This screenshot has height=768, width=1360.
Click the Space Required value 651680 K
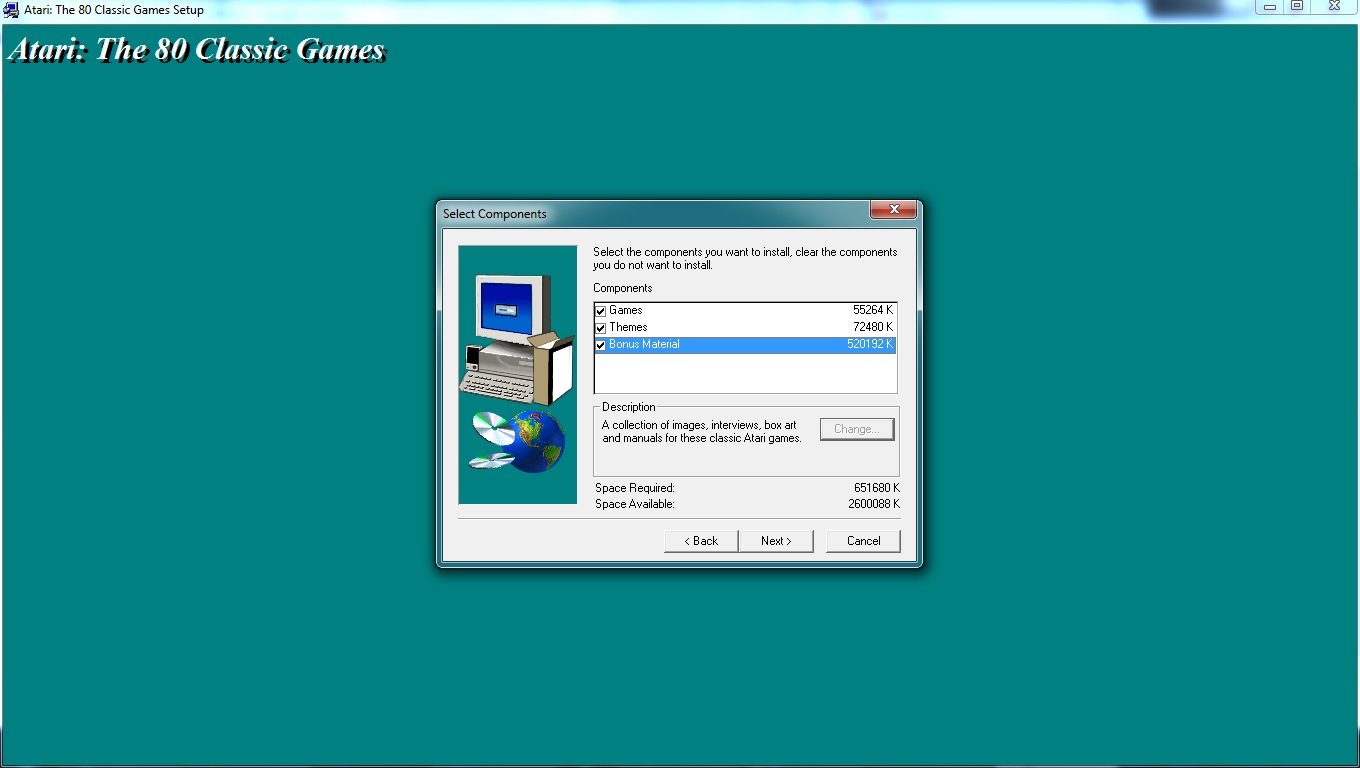877,488
